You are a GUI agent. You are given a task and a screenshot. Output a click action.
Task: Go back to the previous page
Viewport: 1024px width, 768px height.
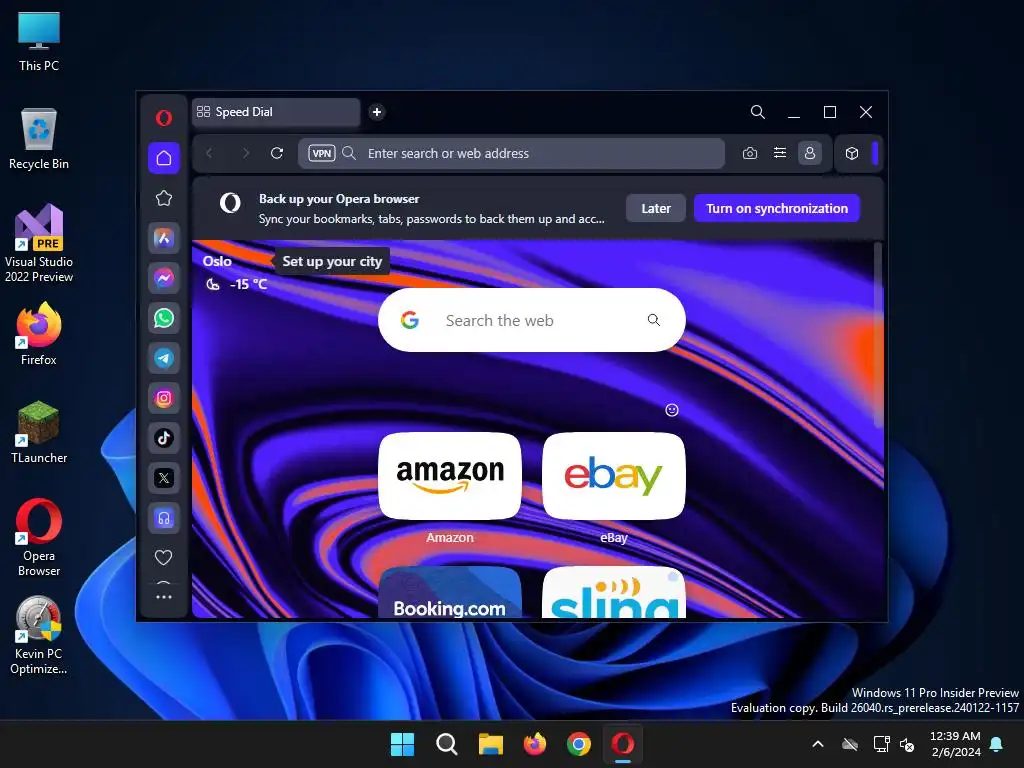[x=209, y=153]
